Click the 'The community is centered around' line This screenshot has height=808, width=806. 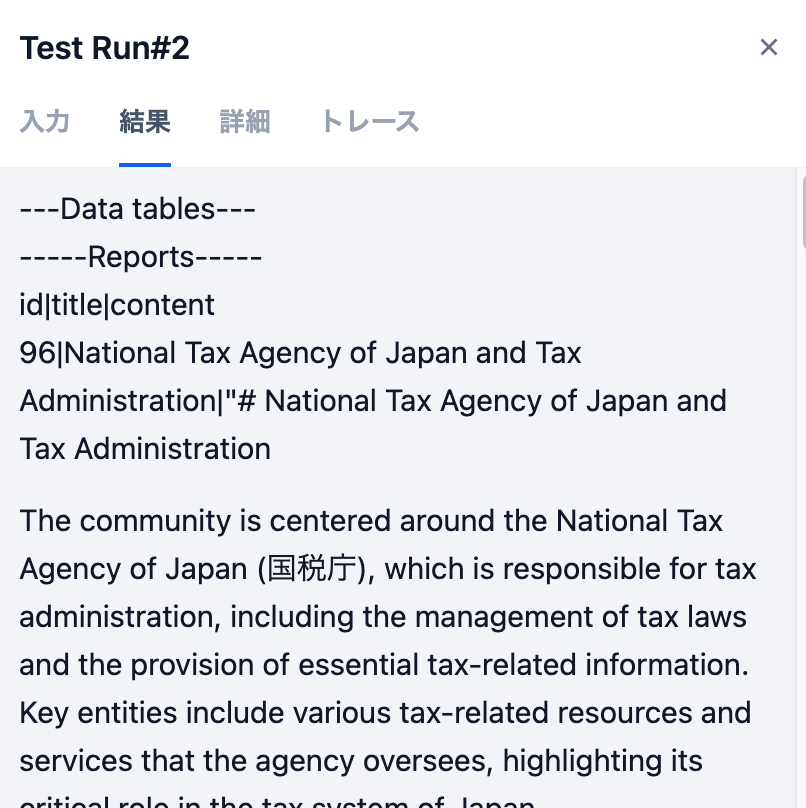pos(371,521)
